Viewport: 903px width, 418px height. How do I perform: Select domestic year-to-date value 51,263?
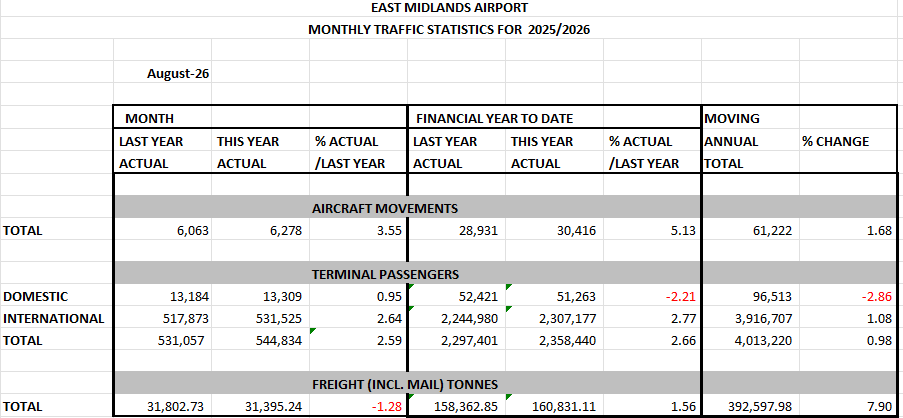click(x=576, y=297)
